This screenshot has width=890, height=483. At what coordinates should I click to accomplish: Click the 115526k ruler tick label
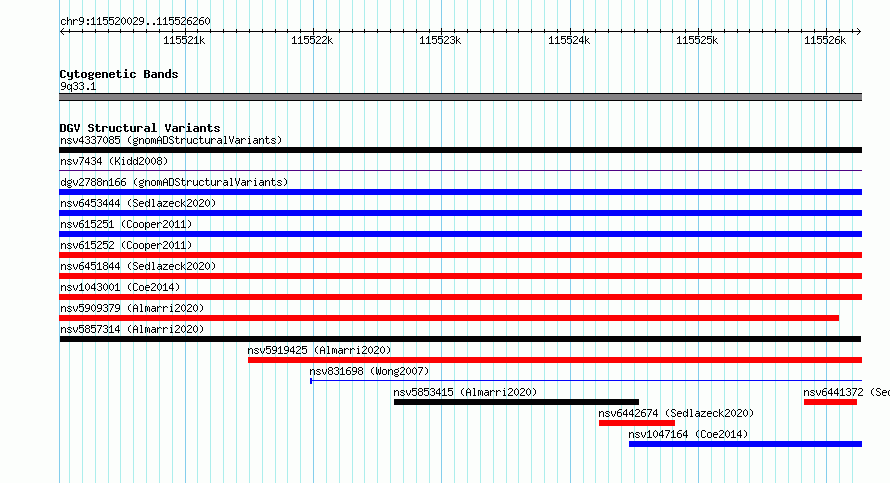(x=825, y=40)
